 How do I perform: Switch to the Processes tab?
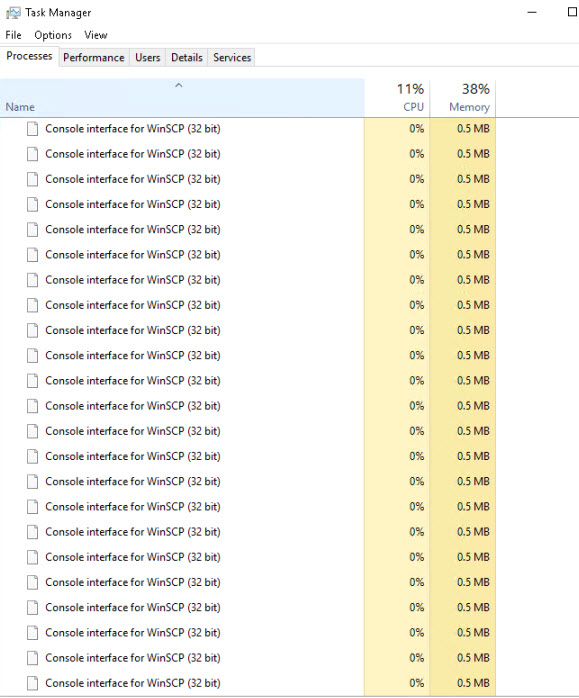coord(29,56)
